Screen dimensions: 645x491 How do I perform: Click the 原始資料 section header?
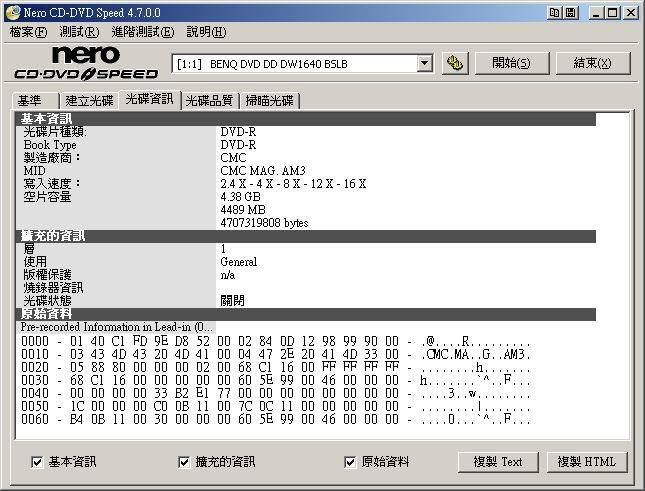pos(306,314)
